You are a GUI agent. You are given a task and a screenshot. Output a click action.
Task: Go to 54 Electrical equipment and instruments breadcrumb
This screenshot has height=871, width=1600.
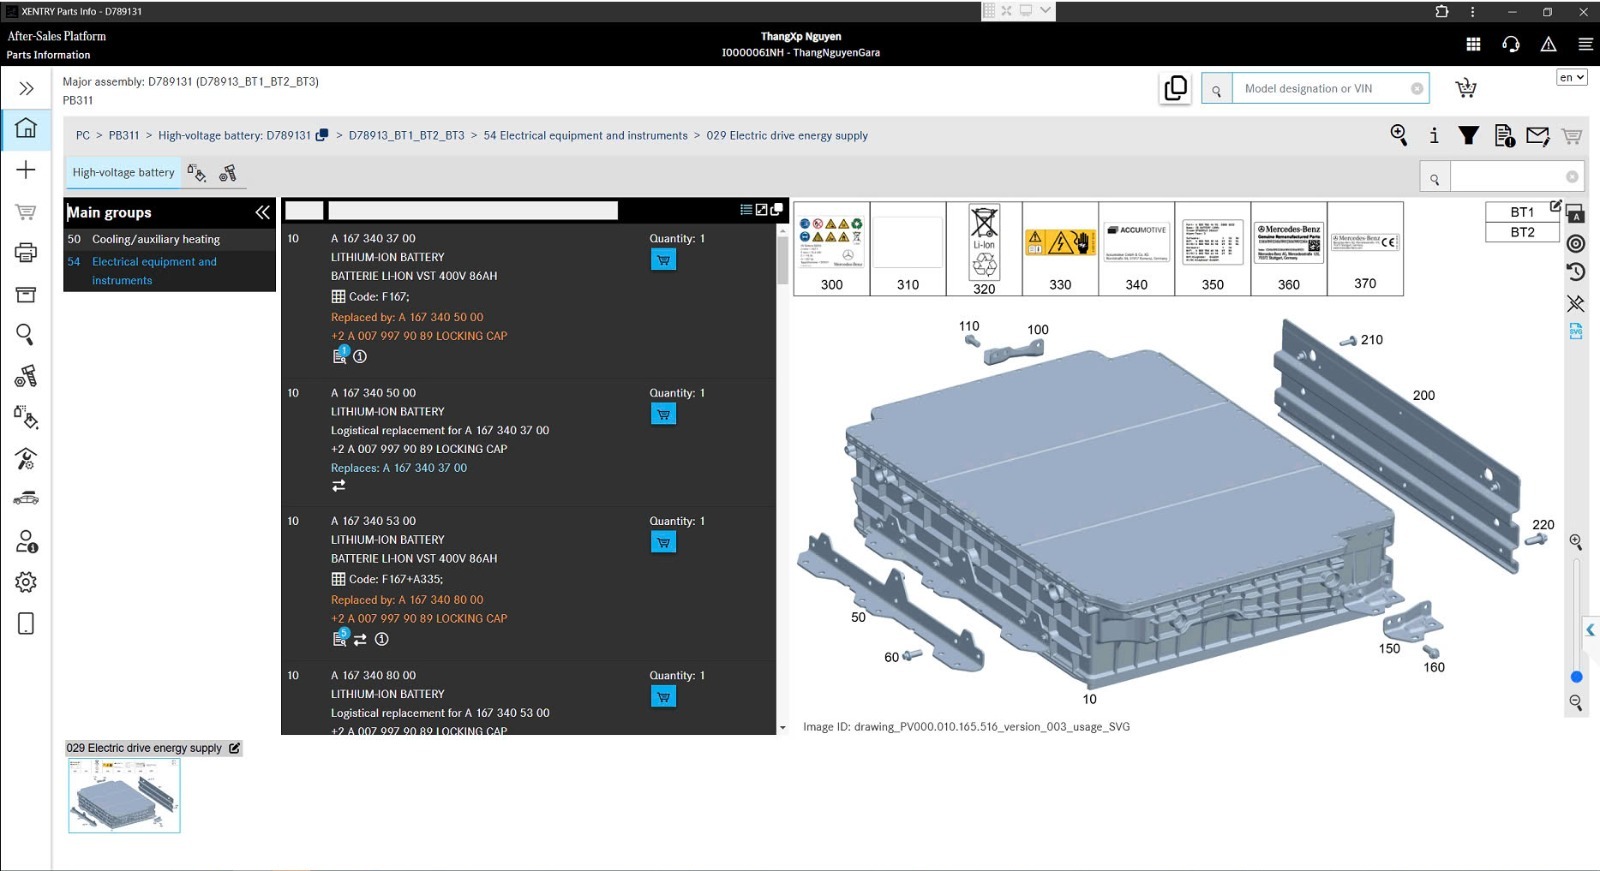[x=585, y=135]
